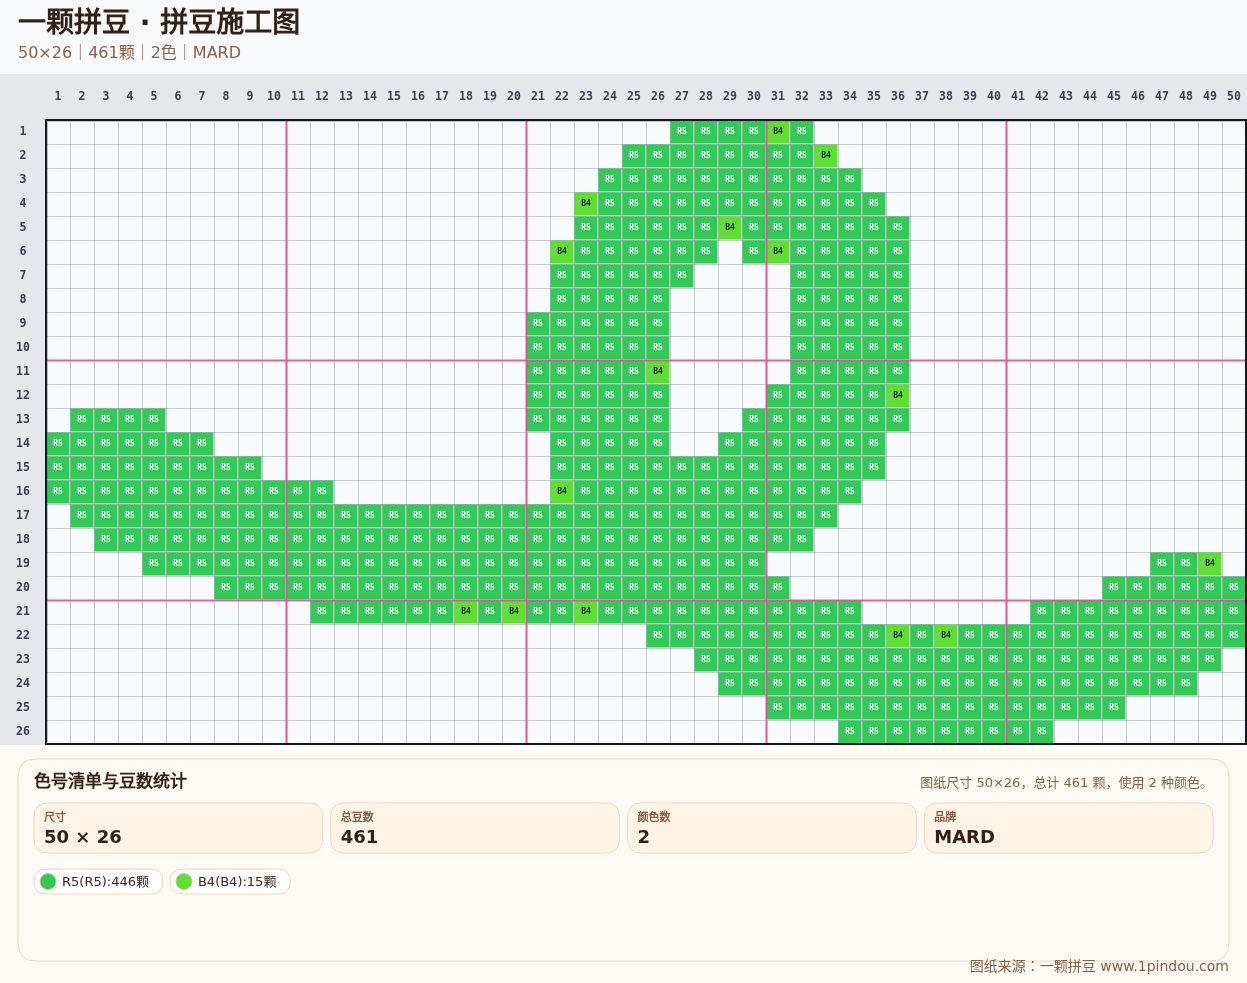Click R5 bead at row 26, column 42

[x=1042, y=731]
